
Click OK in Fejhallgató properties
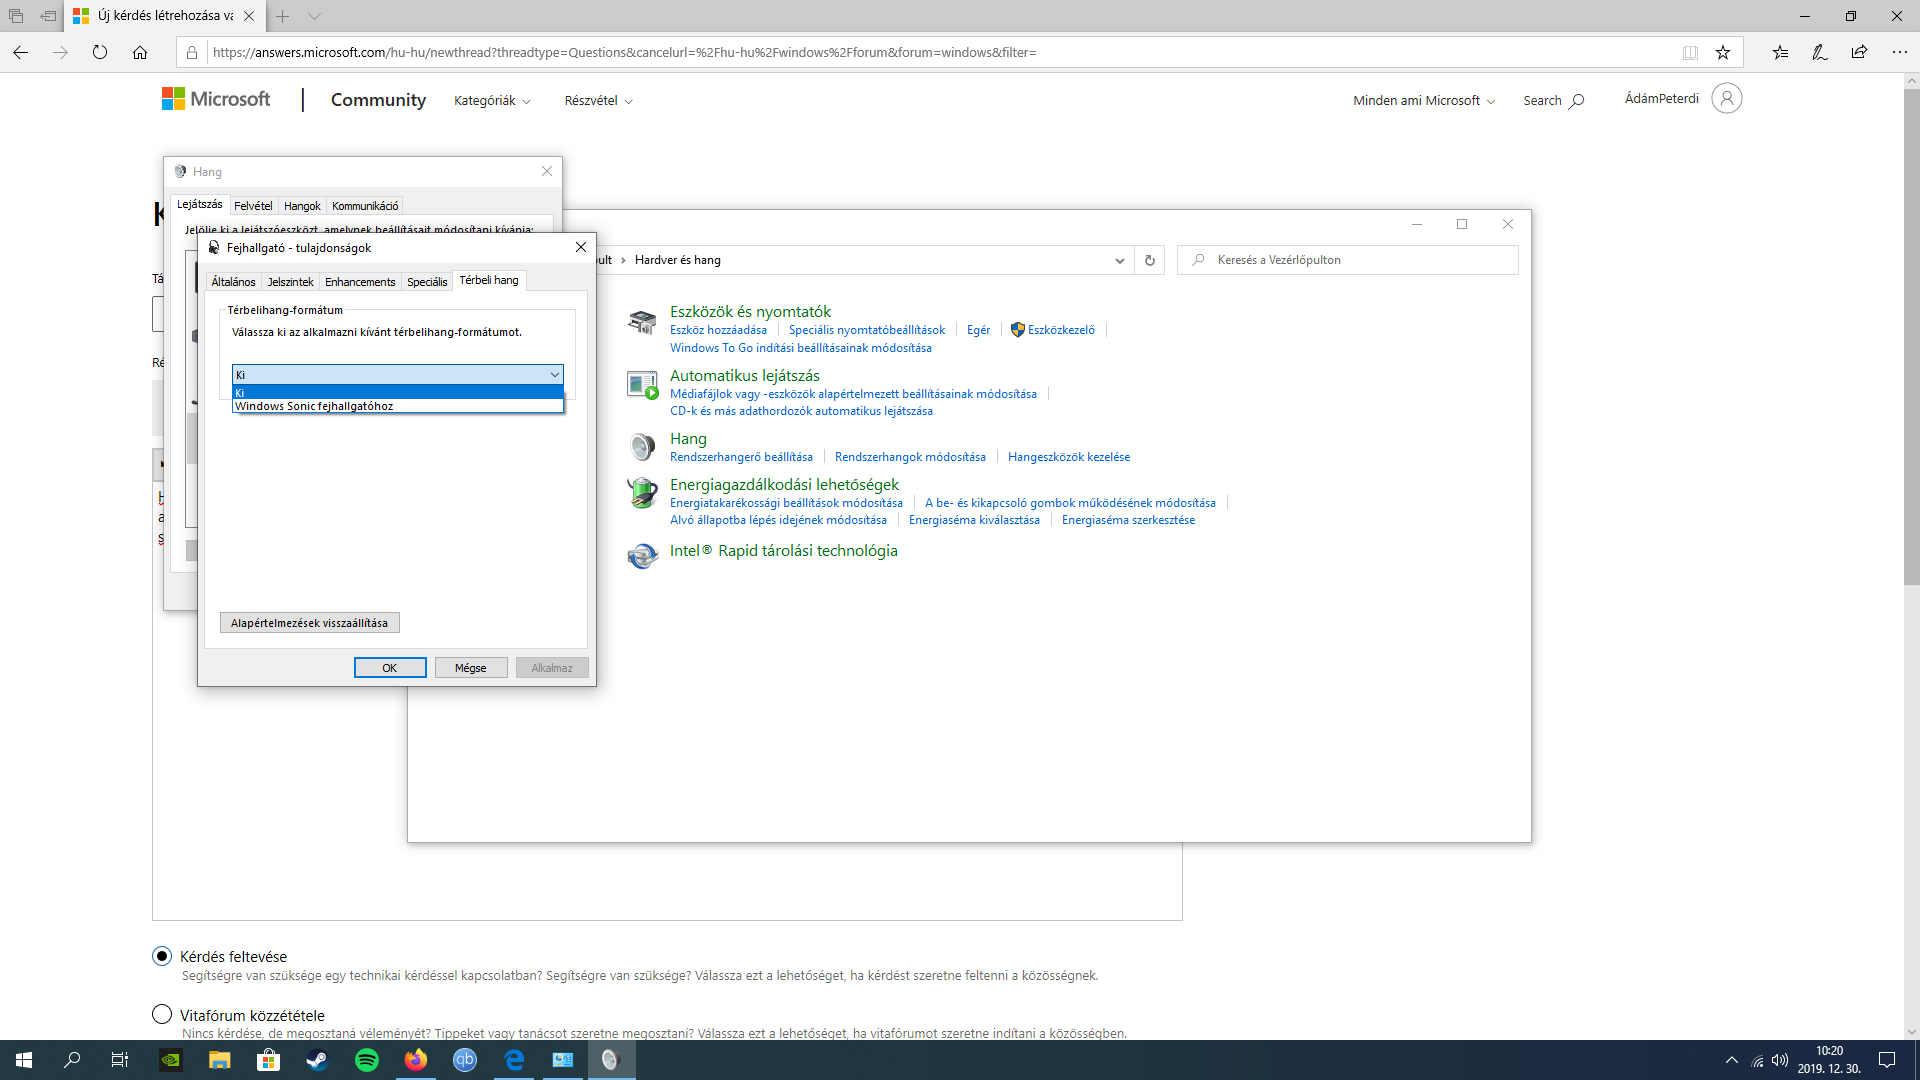pos(390,668)
